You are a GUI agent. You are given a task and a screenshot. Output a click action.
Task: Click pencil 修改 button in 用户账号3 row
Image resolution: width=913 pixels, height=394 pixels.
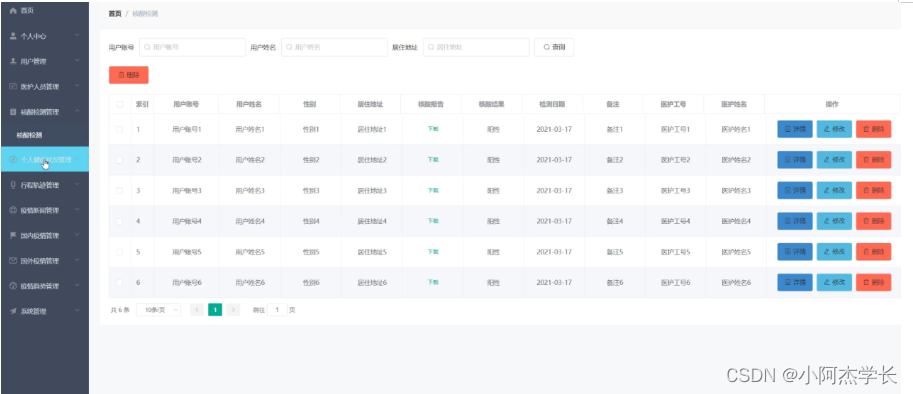tap(834, 190)
